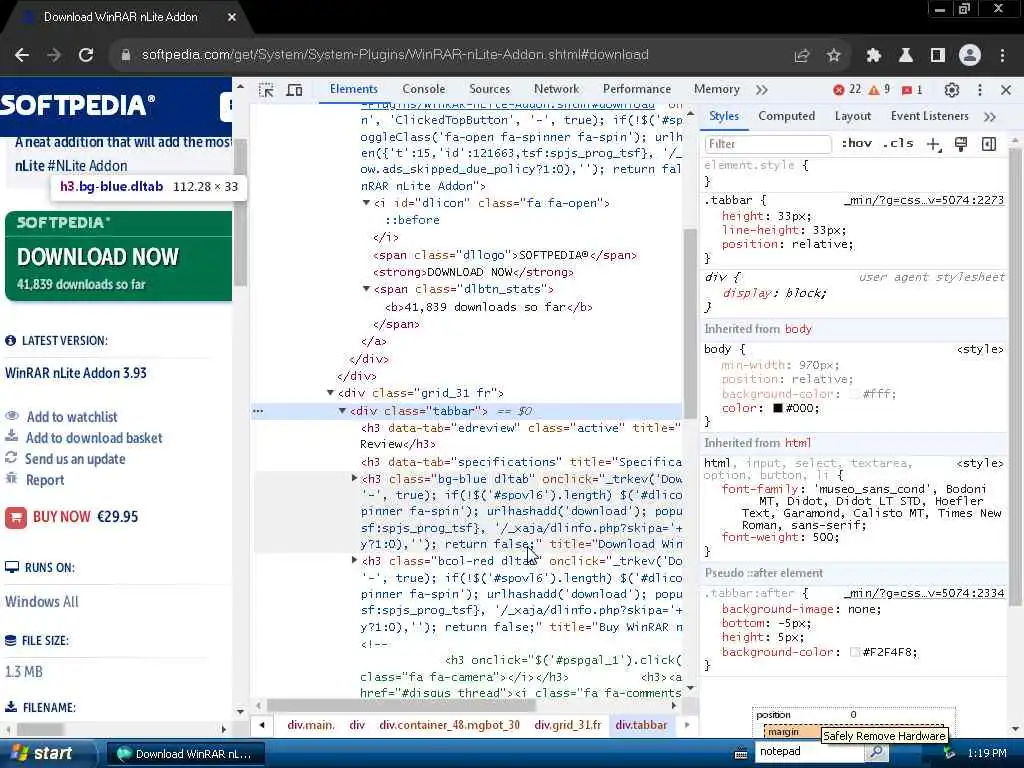
Task: Open the css source link ending in :2273
Action: coord(923,200)
